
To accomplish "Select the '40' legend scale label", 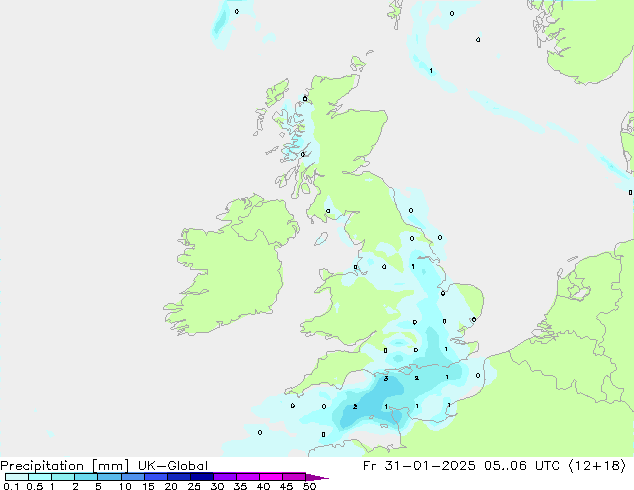I will [263, 486].
